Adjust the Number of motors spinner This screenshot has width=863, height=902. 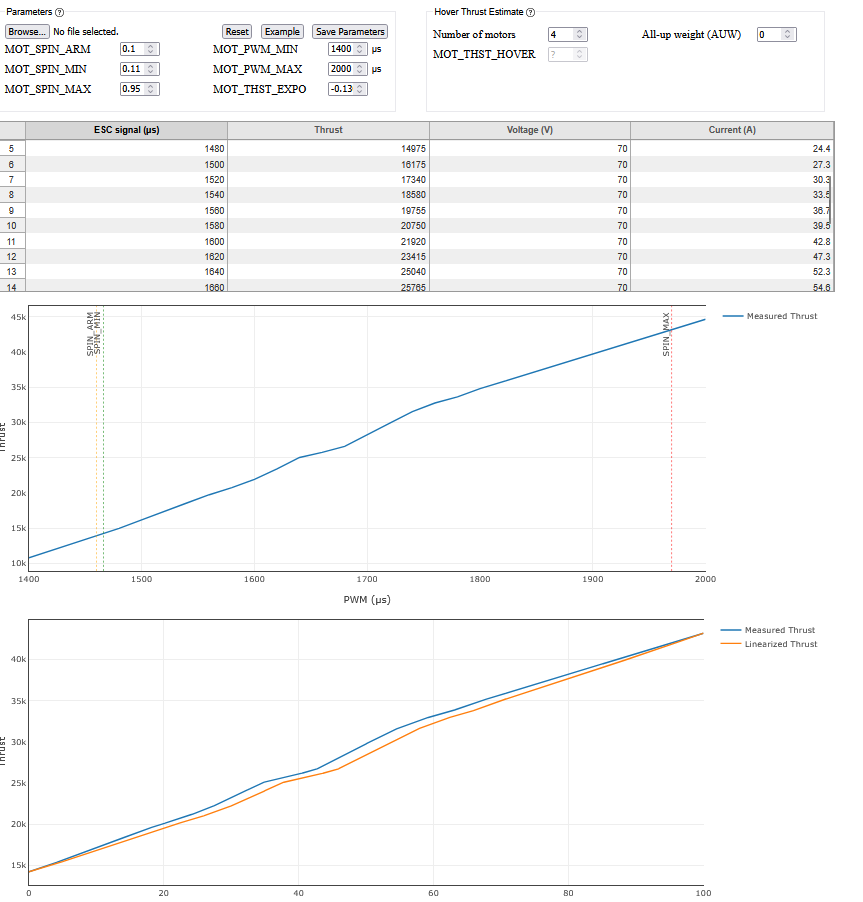[x=581, y=35]
